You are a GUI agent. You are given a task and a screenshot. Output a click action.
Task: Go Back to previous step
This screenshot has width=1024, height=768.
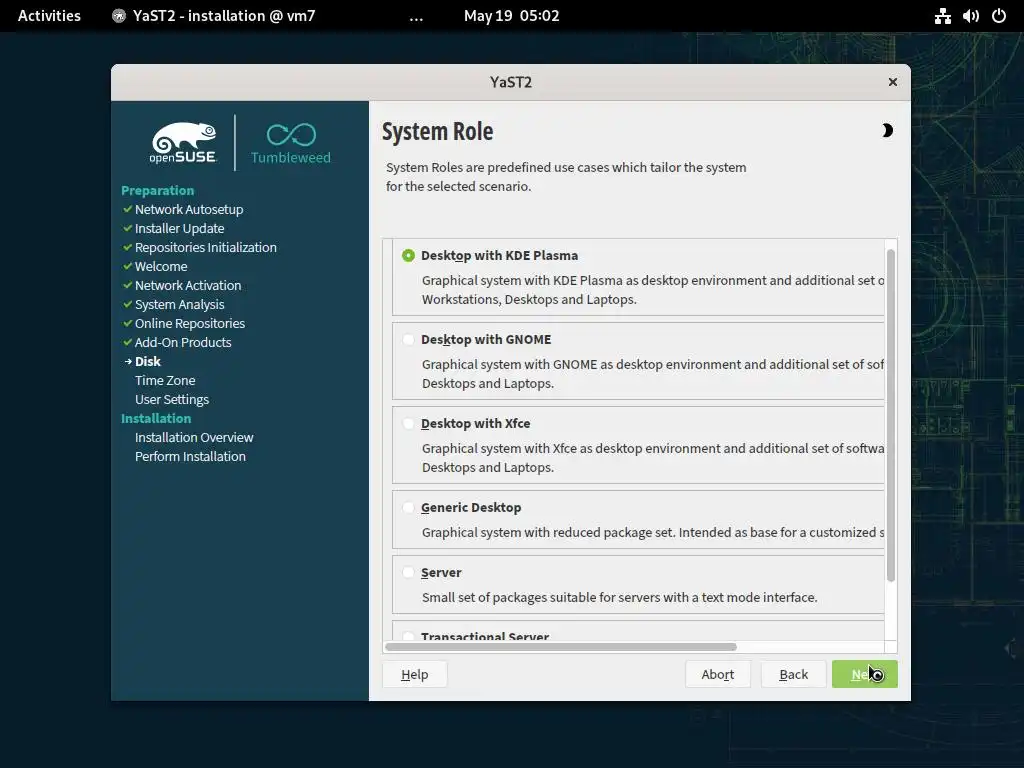click(793, 675)
